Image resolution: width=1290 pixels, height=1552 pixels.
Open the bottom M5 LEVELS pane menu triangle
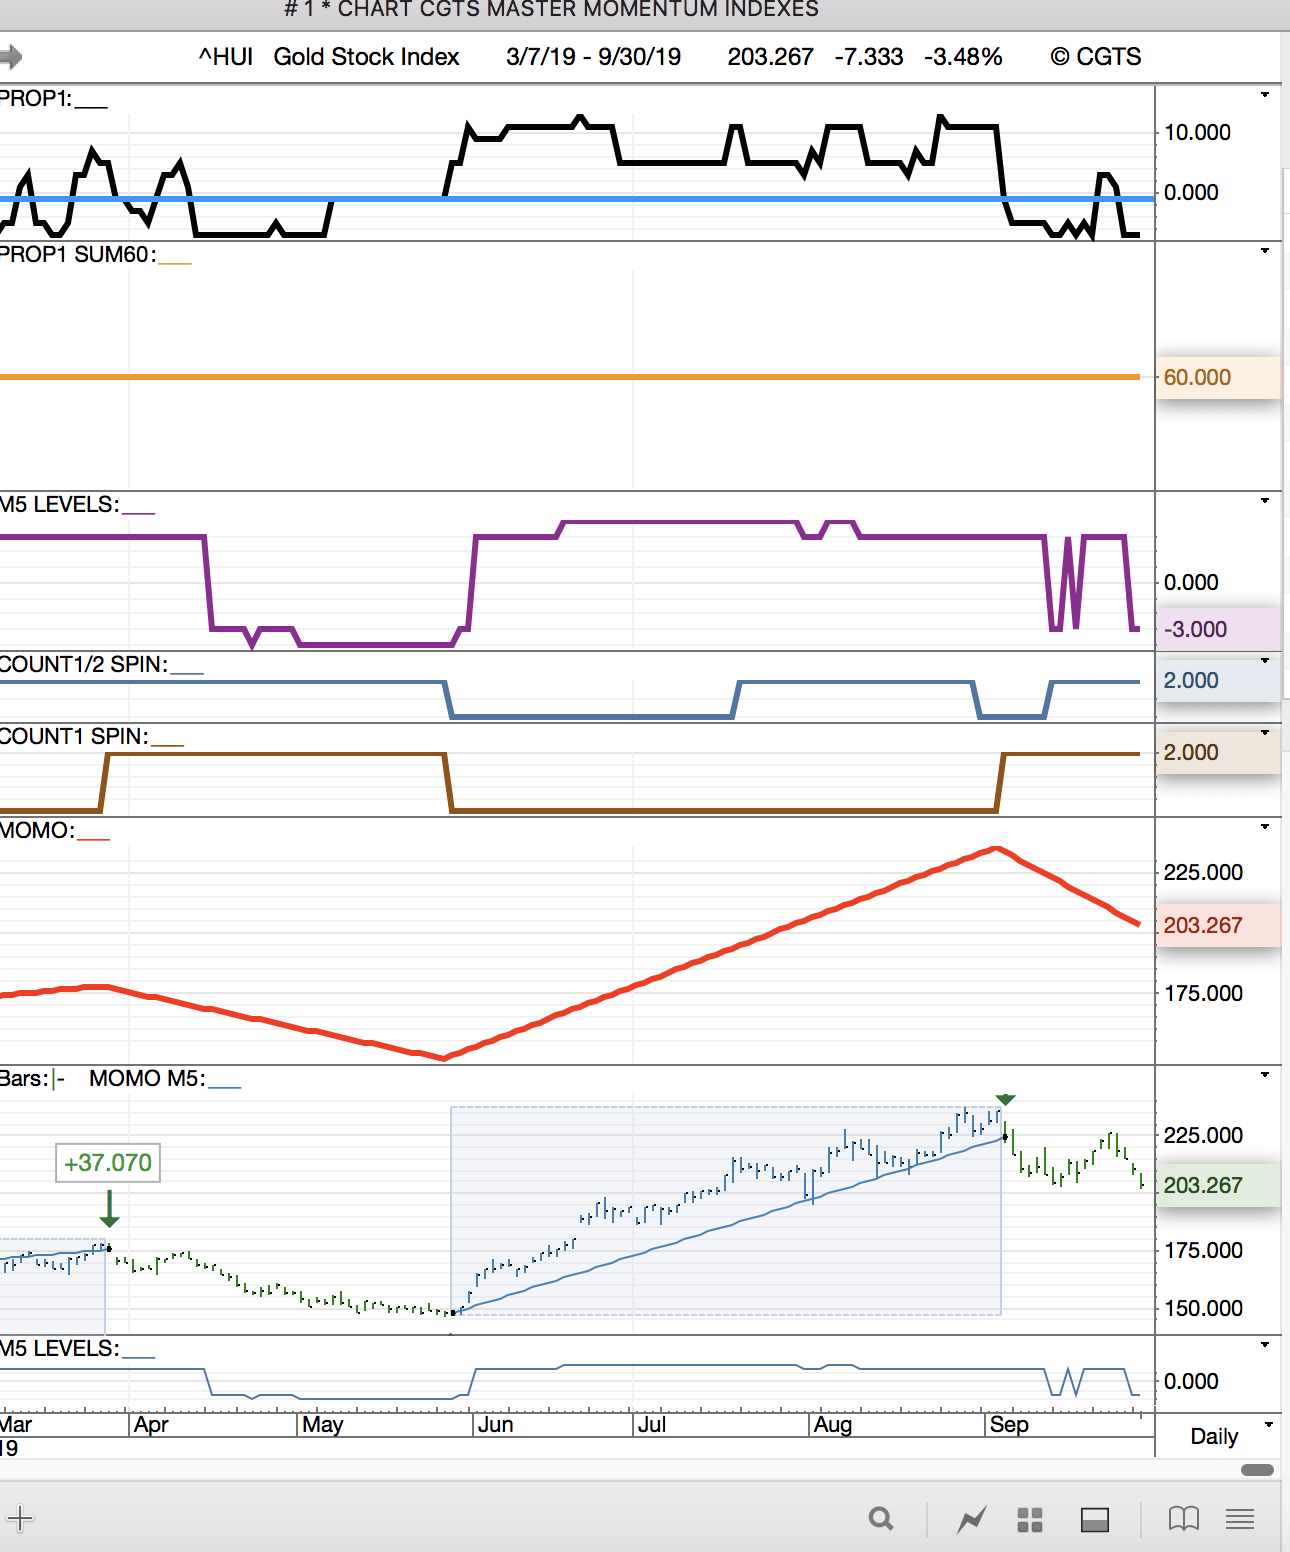(1265, 1345)
